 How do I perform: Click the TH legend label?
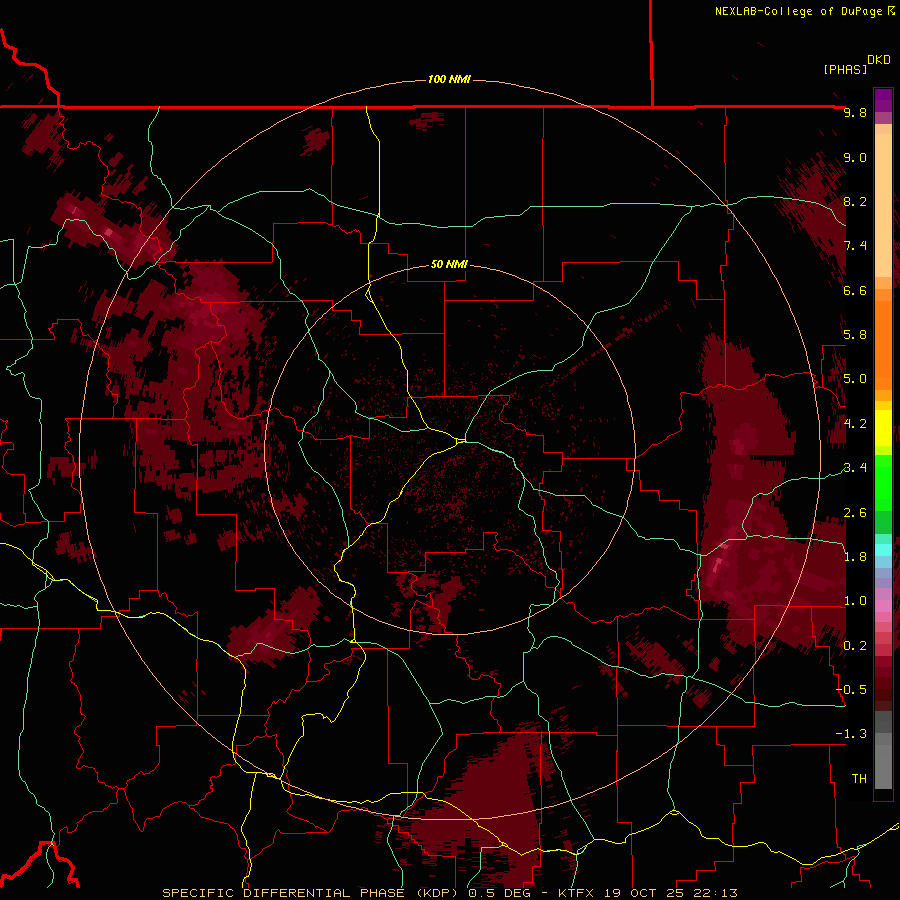pos(859,779)
